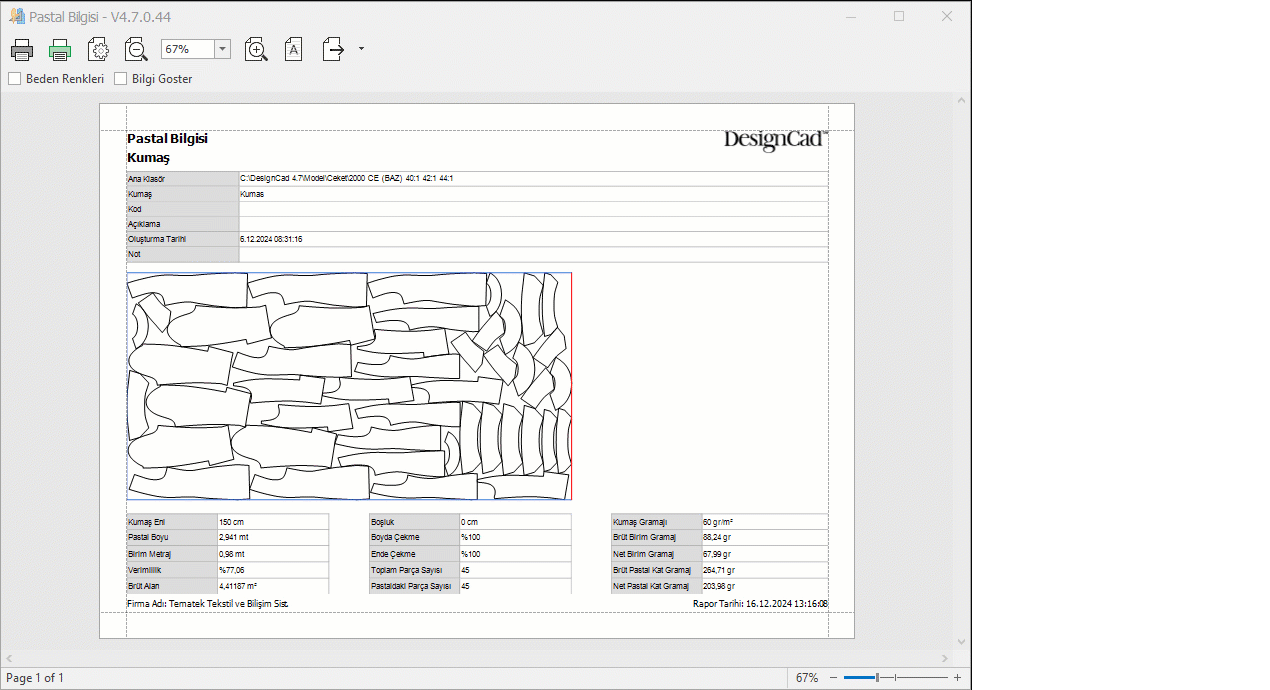Click the plus icon beside the zoom slider
This screenshot has width=1270, height=690.
coord(957,678)
